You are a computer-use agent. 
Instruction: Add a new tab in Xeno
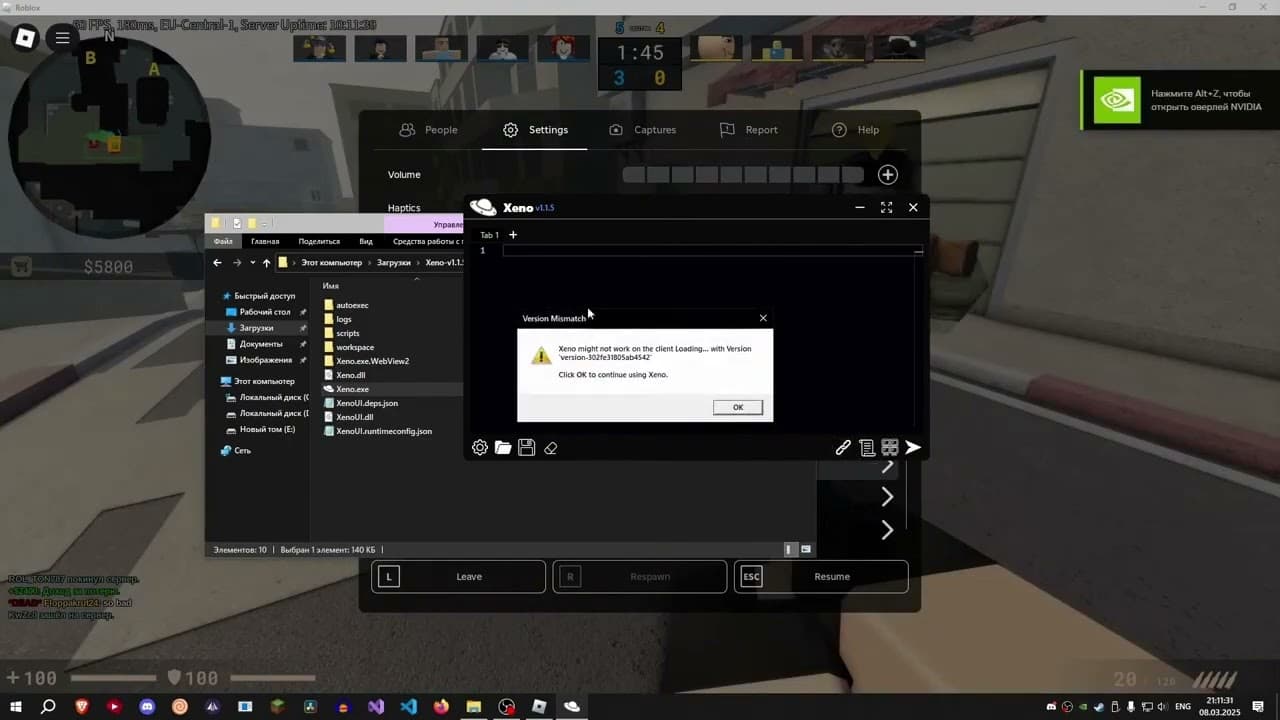tap(513, 235)
